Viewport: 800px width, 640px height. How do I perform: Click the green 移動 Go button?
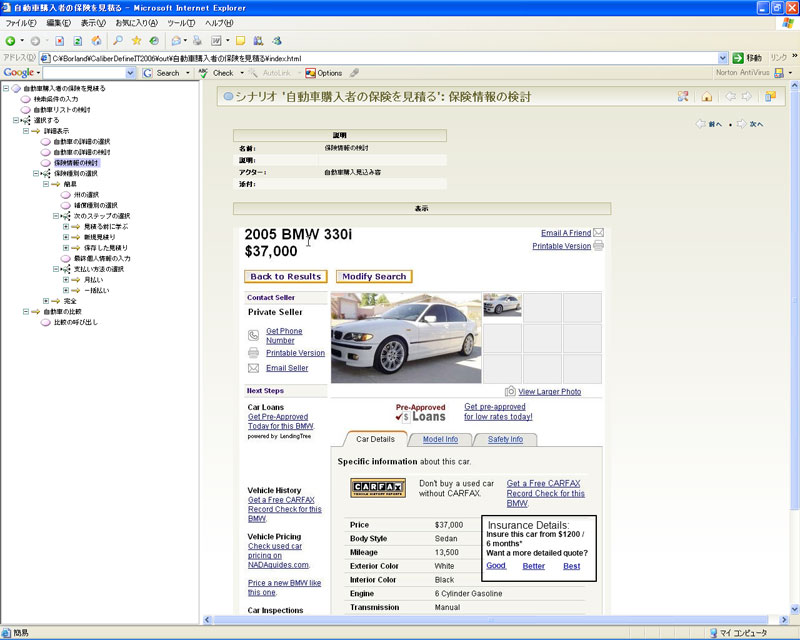(747, 58)
